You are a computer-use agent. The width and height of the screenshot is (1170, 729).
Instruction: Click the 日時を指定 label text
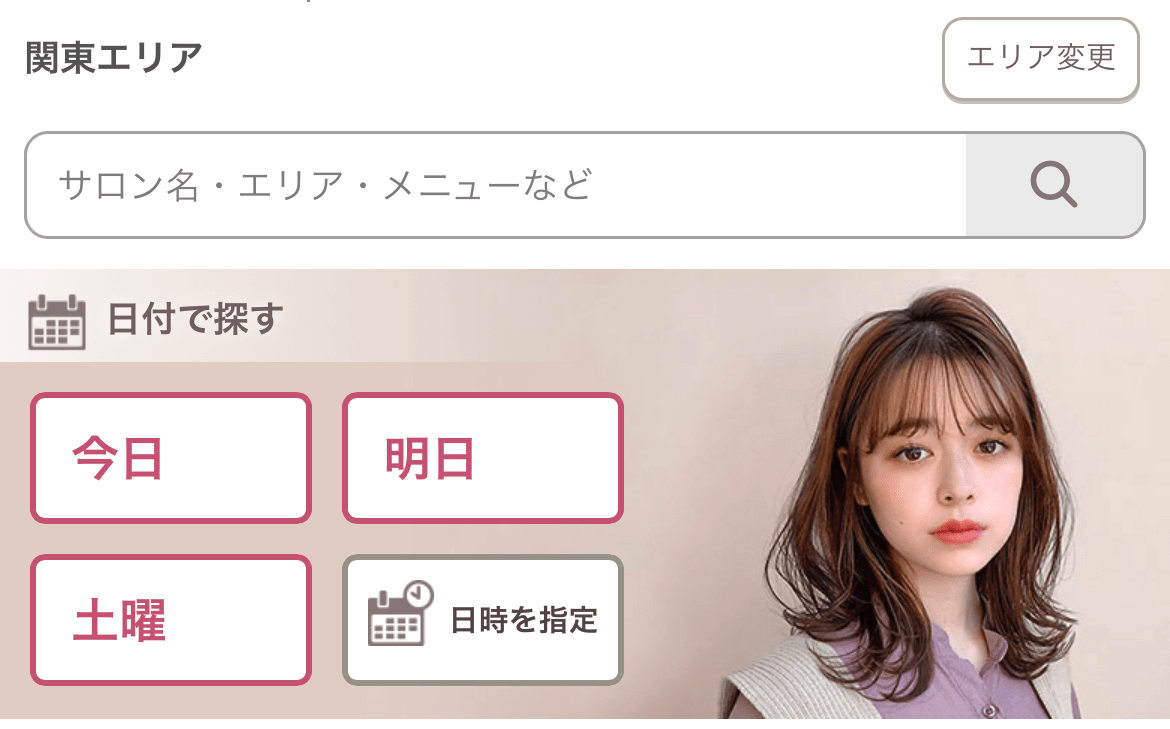point(525,619)
